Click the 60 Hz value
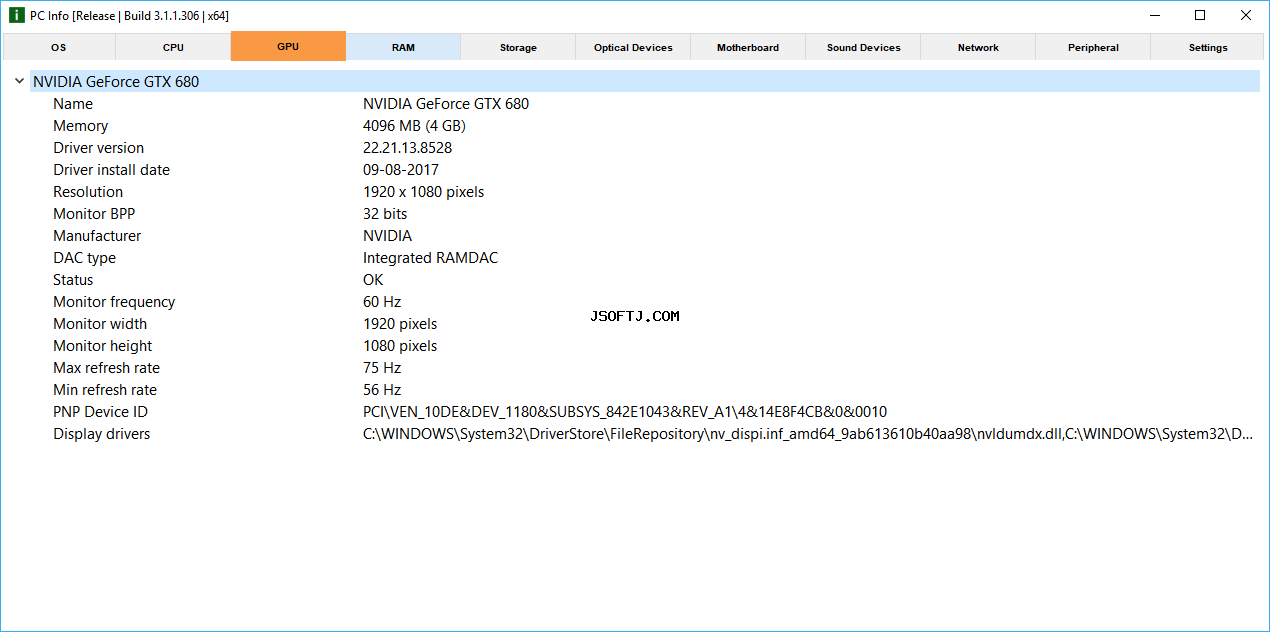The width and height of the screenshot is (1270, 632). (x=382, y=302)
